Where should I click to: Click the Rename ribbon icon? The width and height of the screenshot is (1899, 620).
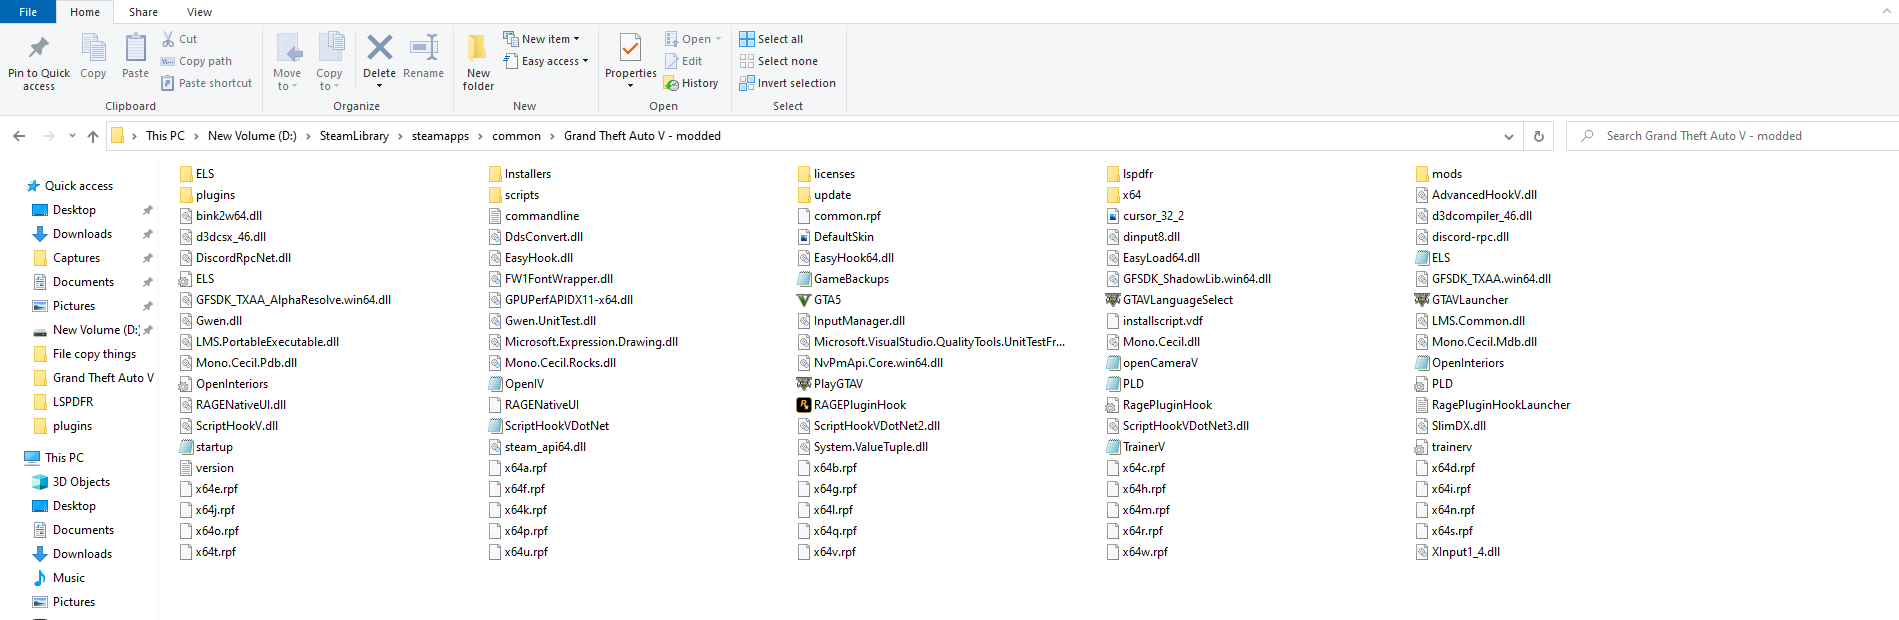[x=424, y=47]
